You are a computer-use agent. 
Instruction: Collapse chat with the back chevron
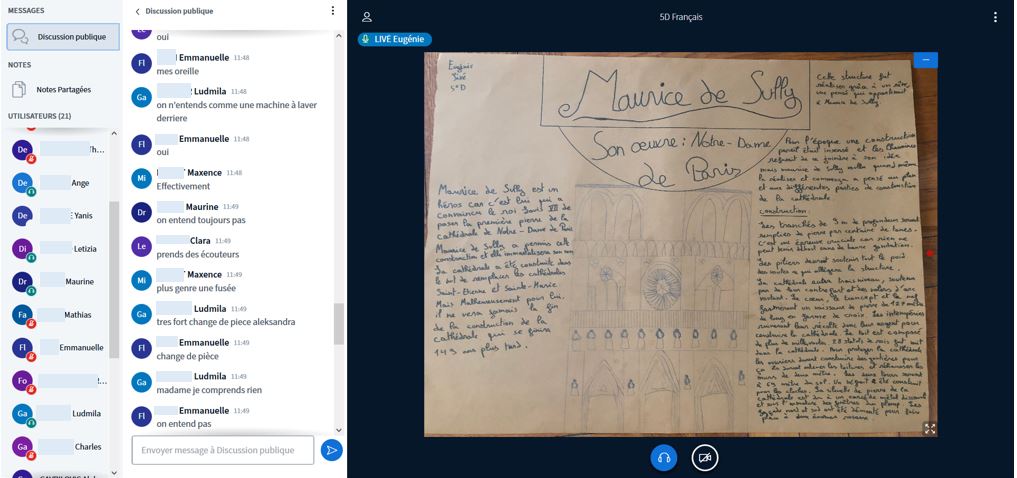[138, 11]
